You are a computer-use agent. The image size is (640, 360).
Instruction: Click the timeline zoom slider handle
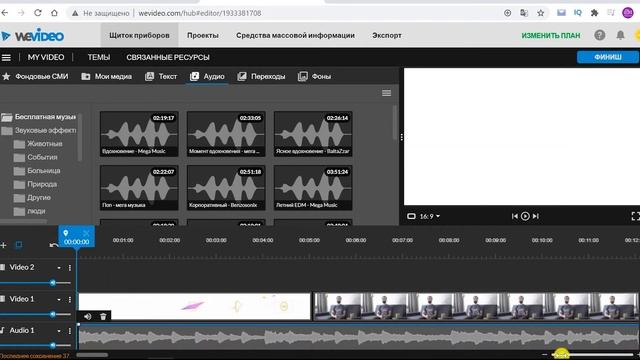coord(561,353)
